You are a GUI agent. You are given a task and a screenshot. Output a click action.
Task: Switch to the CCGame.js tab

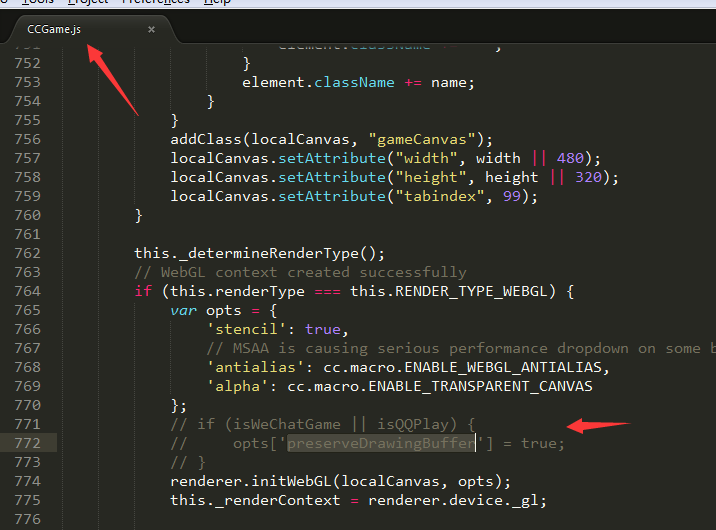(x=54, y=29)
